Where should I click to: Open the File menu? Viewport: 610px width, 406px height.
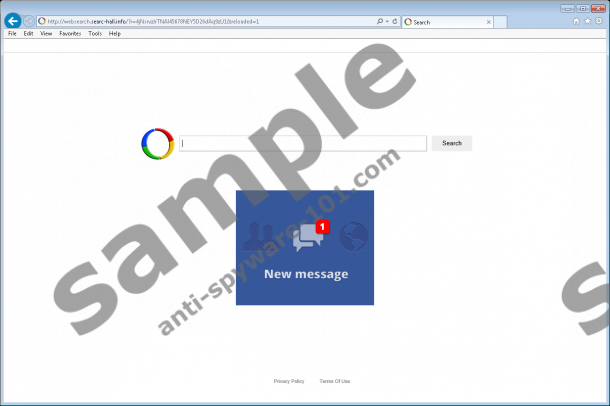(13, 33)
